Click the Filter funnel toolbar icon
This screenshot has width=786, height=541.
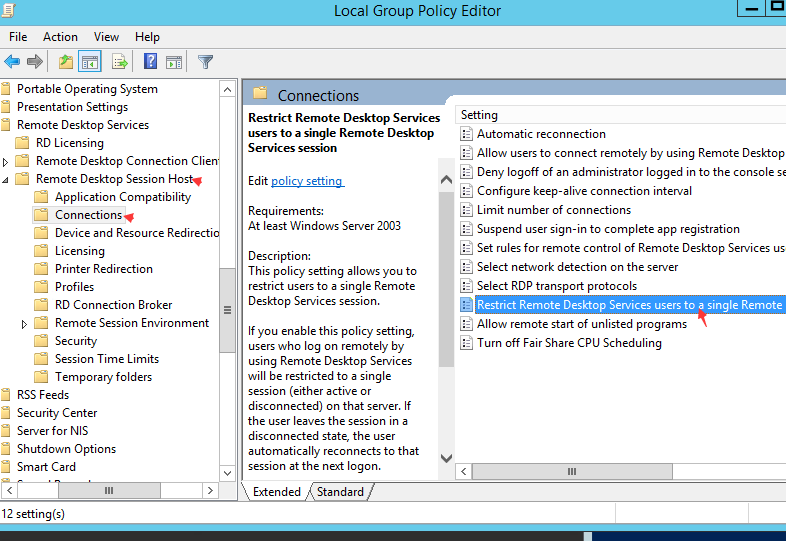(206, 62)
